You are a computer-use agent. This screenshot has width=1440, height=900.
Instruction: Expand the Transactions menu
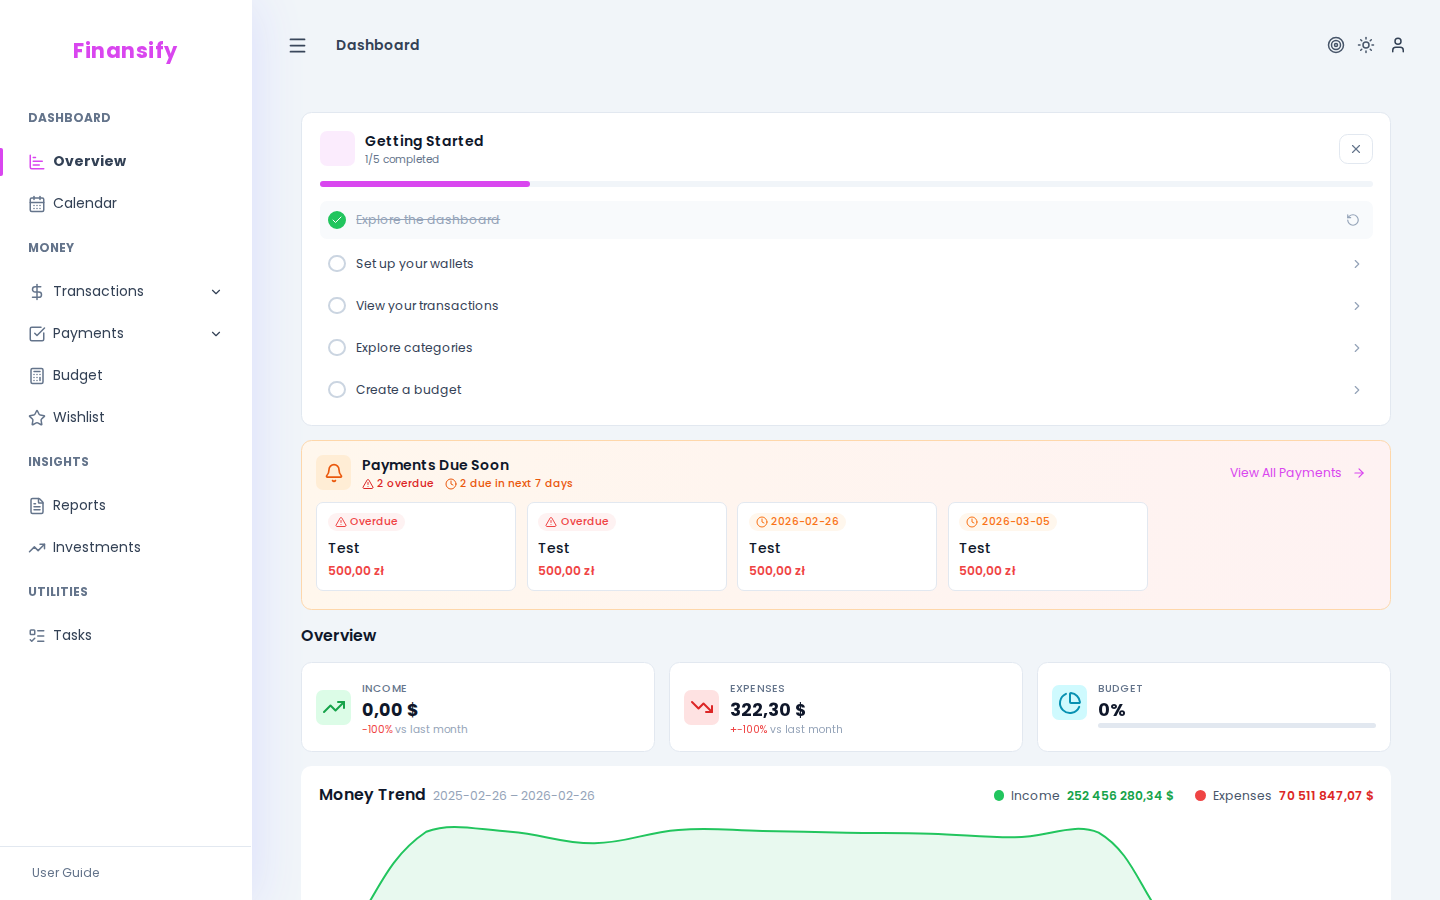click(x=216, y=291)
